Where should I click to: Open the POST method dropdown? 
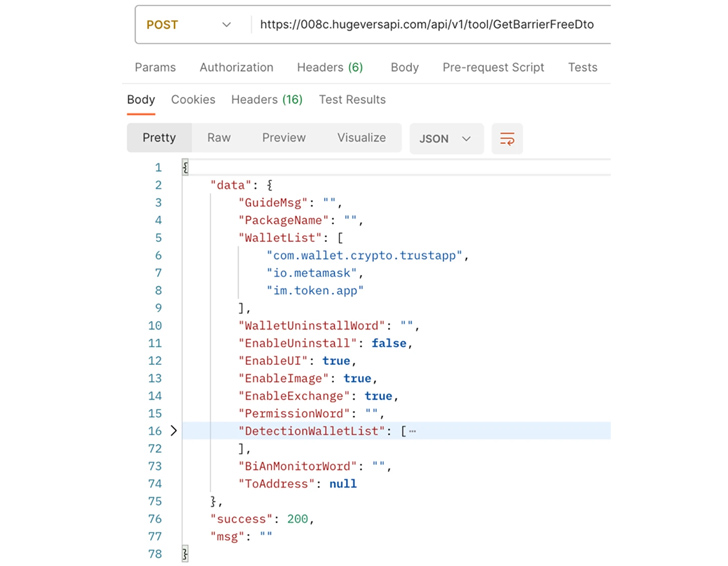tap(188, 25)
